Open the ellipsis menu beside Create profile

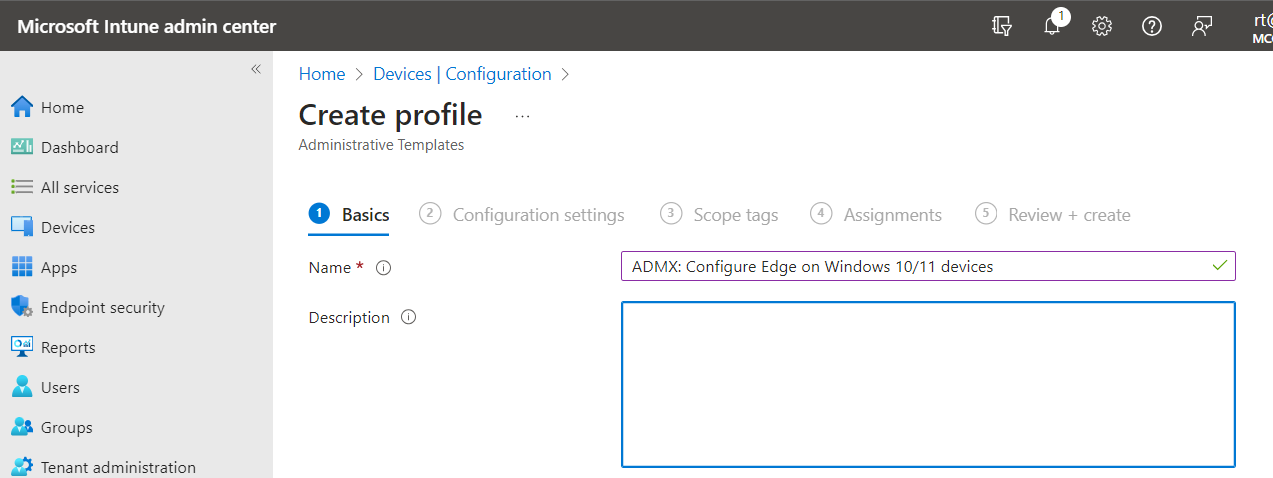click(x=522, y=116)
